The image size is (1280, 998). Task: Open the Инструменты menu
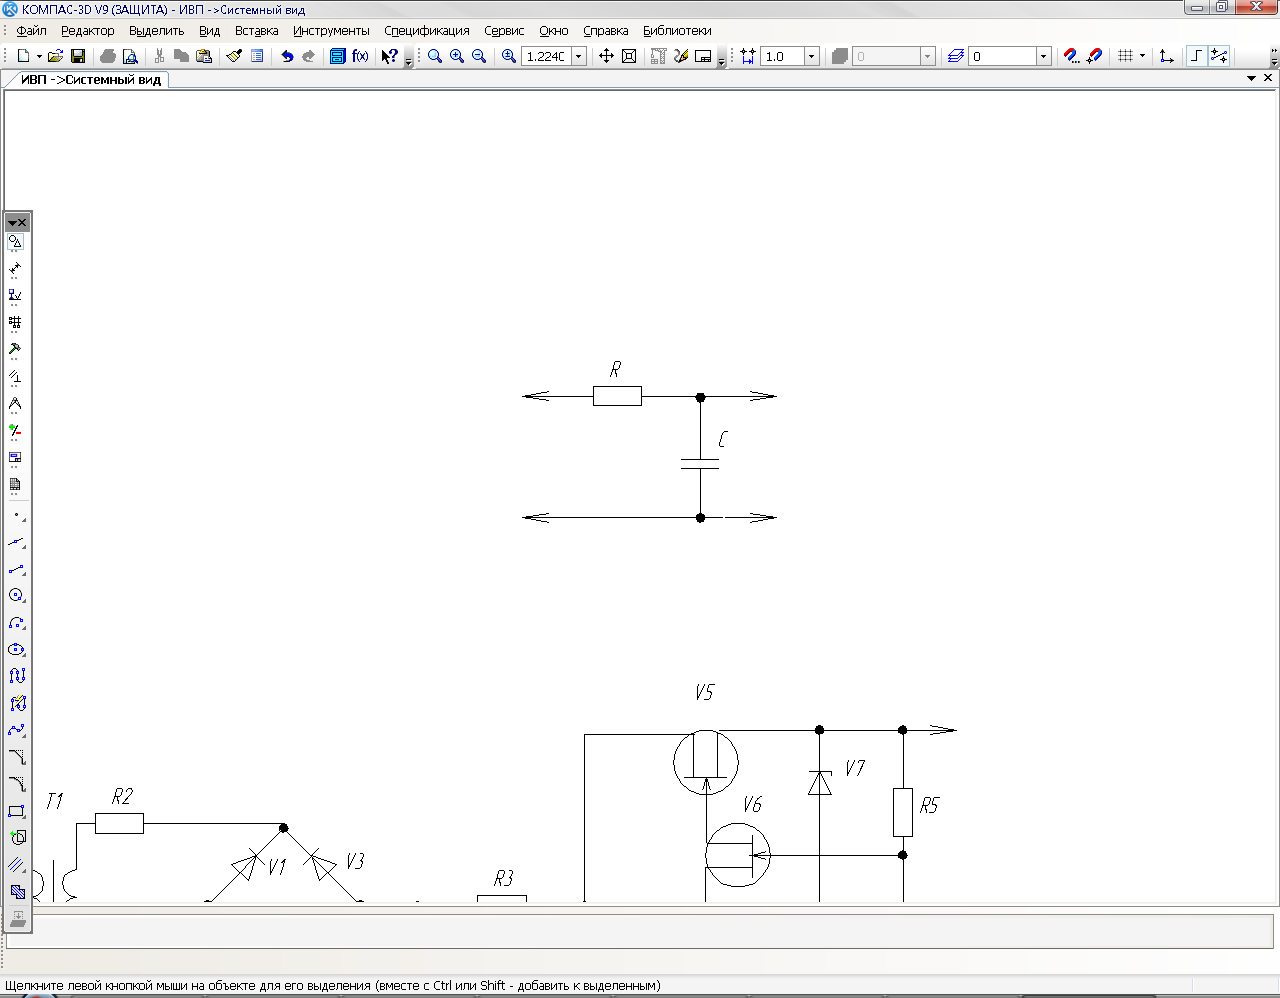[x=331, y=31]
